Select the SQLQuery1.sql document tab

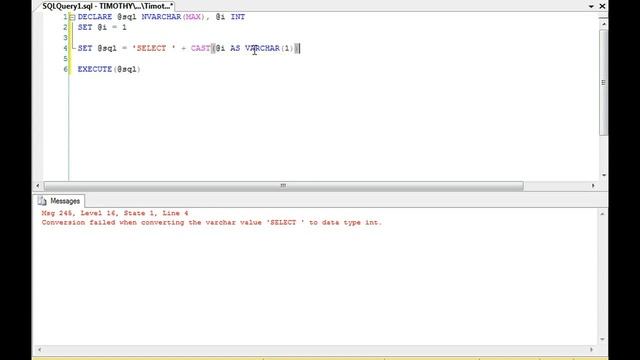tap(108, 6)
